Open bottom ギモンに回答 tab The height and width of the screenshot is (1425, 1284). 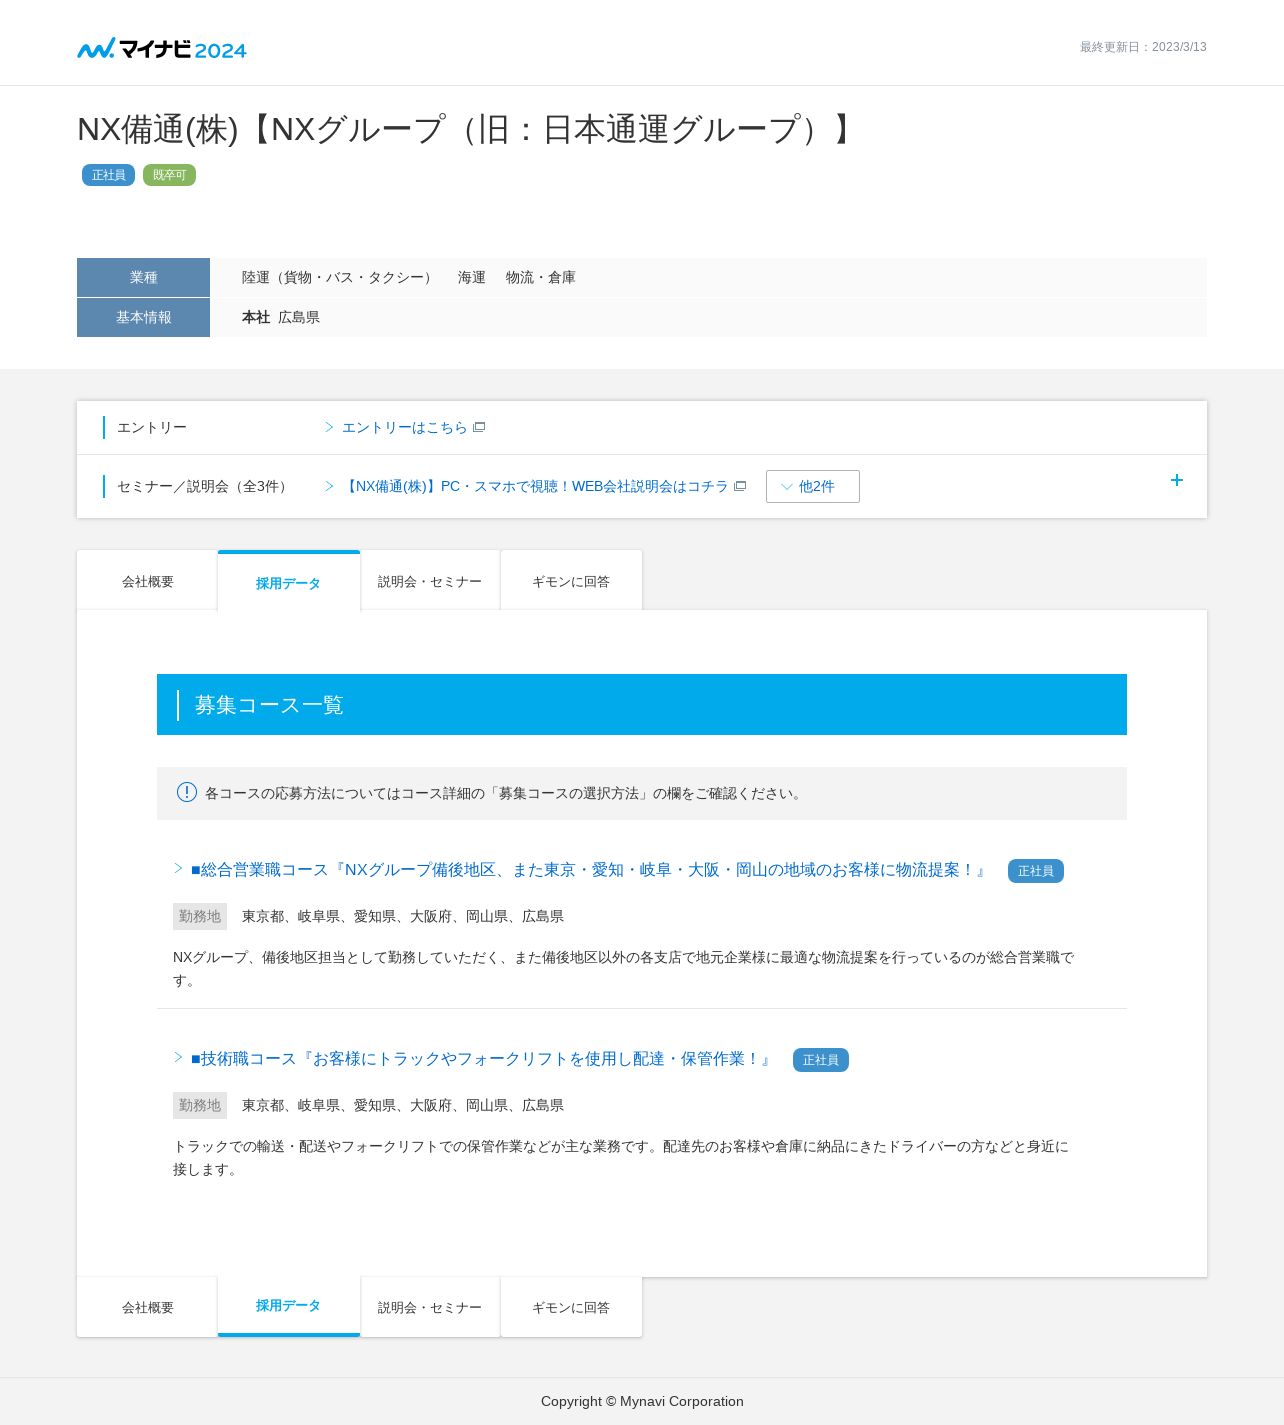(571, 1307)
